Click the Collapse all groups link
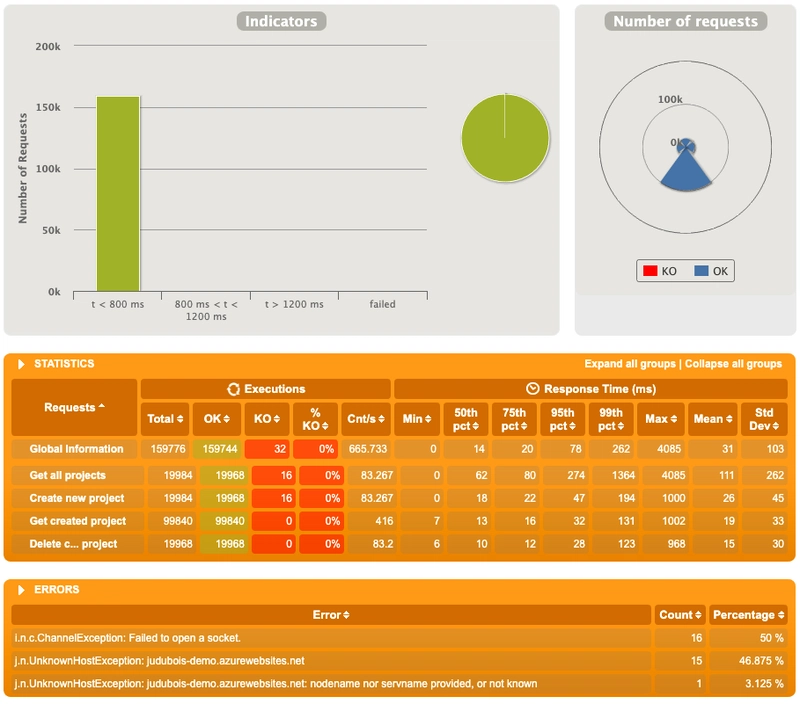Screen dimensions: 800x704 point(732,364)
